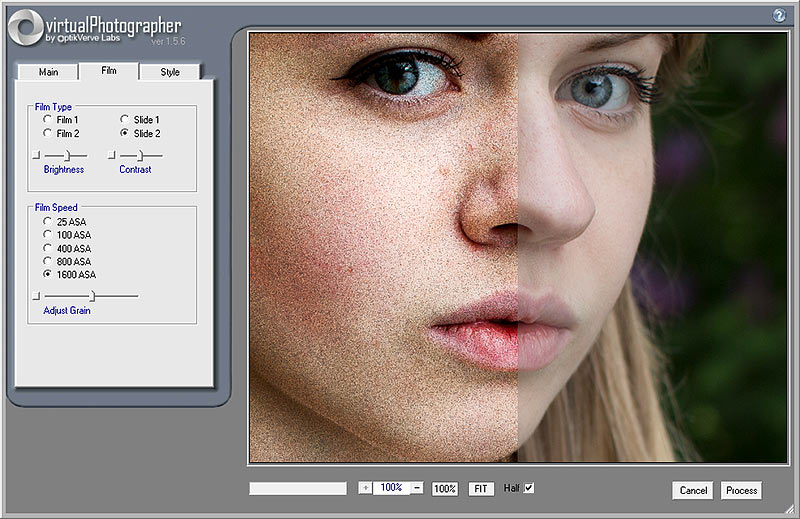Click the zoom in plus button
This screenshot has height=519, width=800.
tap(366, 488)
